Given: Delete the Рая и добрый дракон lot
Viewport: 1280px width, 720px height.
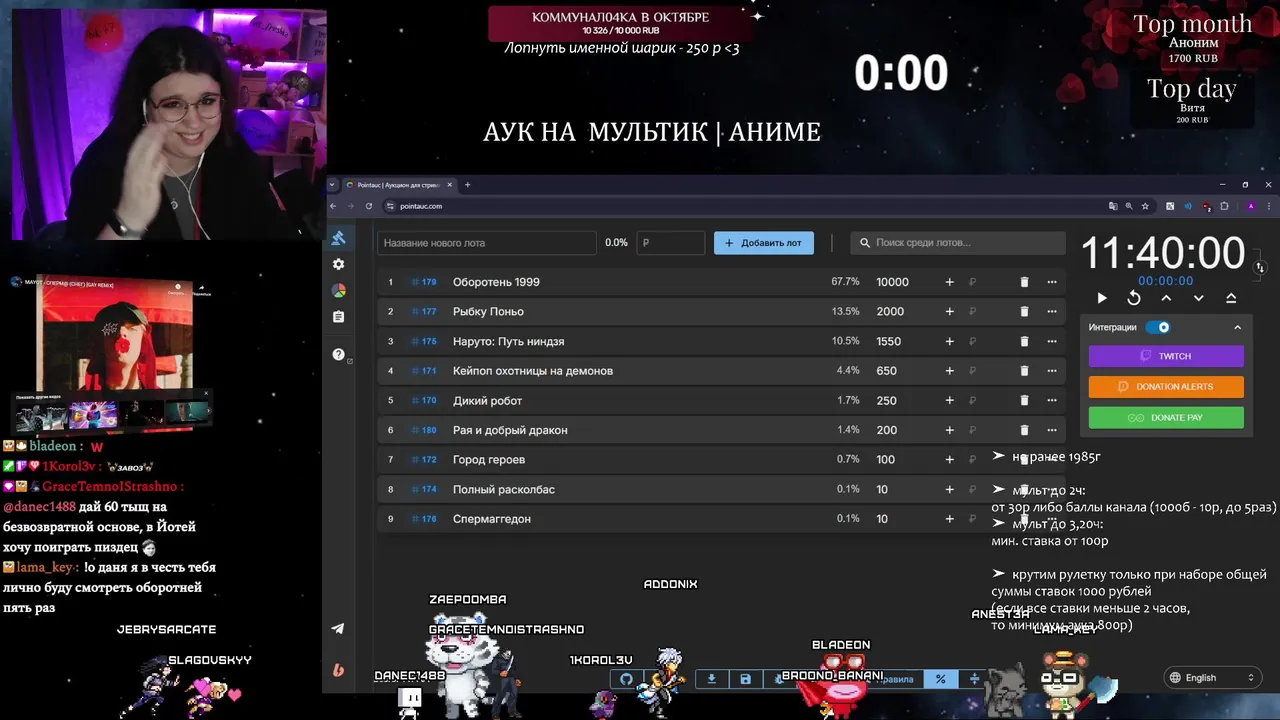Looking at the screenshot, I should (x=1024, y=430).
